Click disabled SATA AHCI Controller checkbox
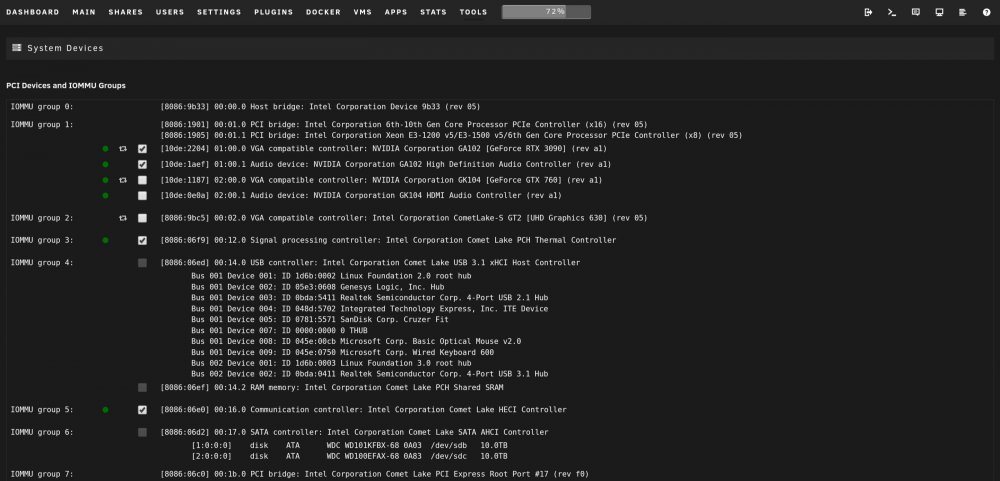The image size is (1000, 481). [142, 433]
